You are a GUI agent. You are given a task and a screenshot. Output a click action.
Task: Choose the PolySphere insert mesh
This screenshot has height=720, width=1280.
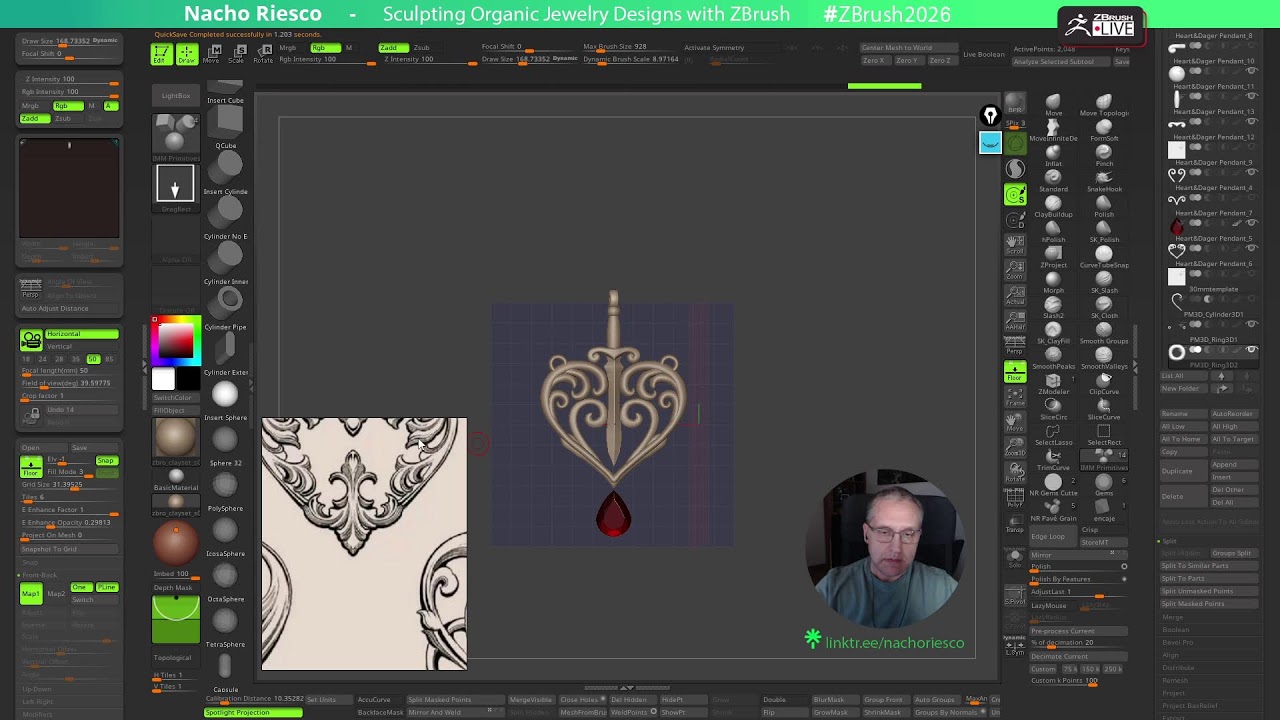pyautogui.click(x=226, y=490)
